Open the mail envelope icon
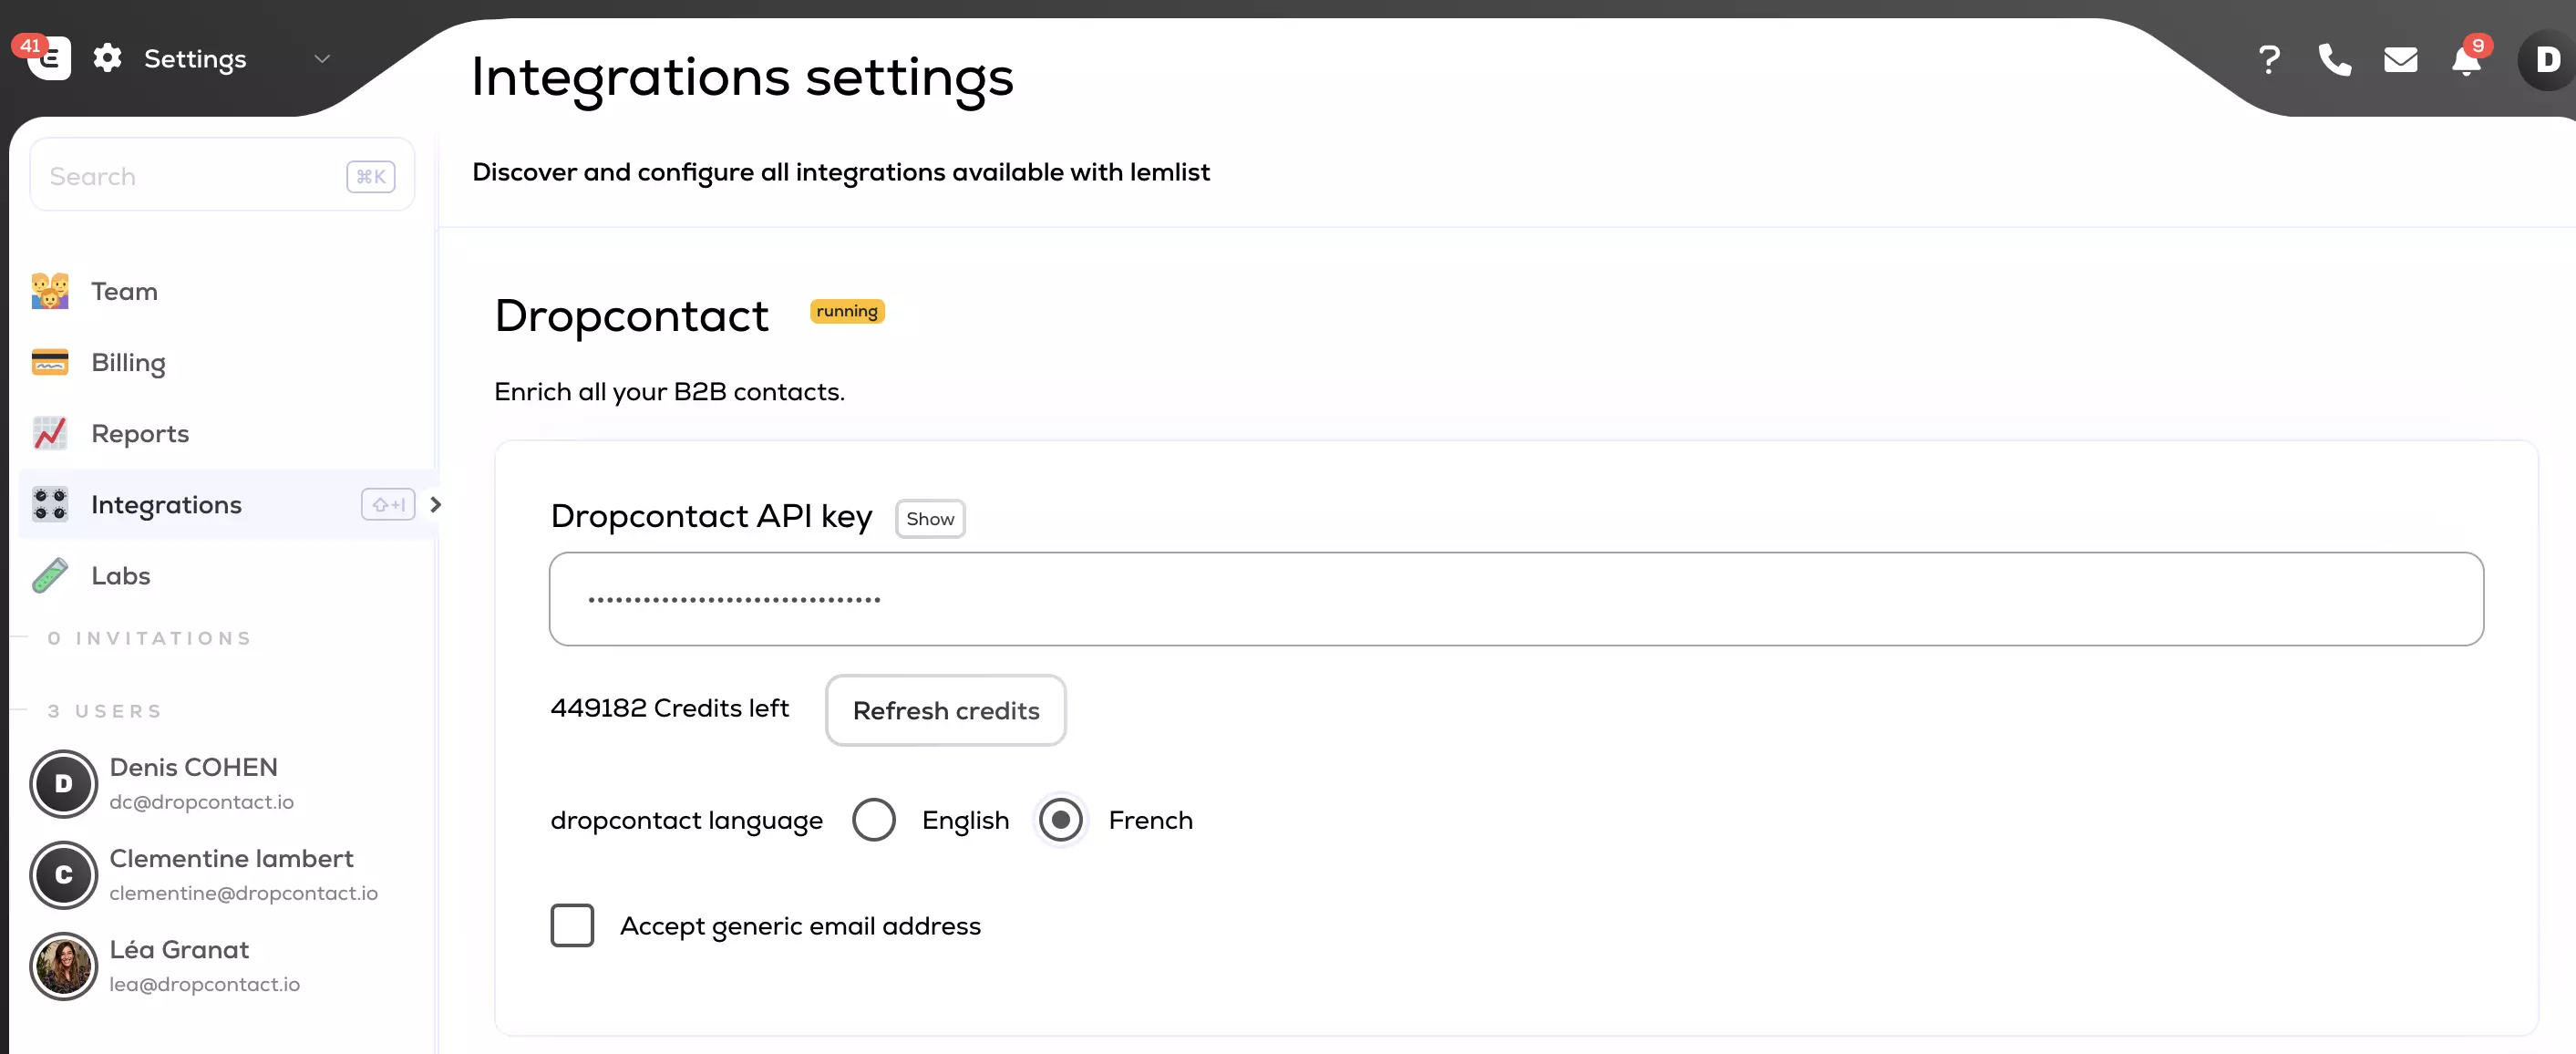The image size is (2576, 1054). pos(2400,60)
